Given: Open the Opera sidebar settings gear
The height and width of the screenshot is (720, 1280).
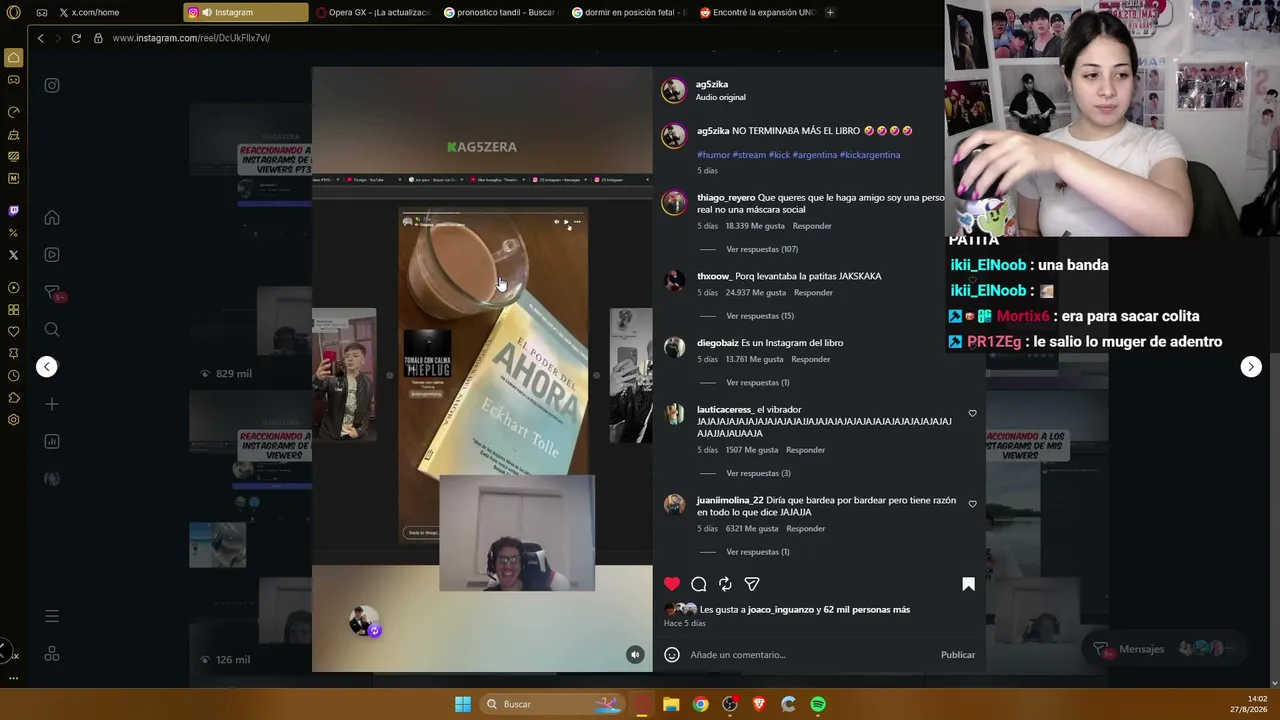Looking at the screenshot, I should pos(13,420).
